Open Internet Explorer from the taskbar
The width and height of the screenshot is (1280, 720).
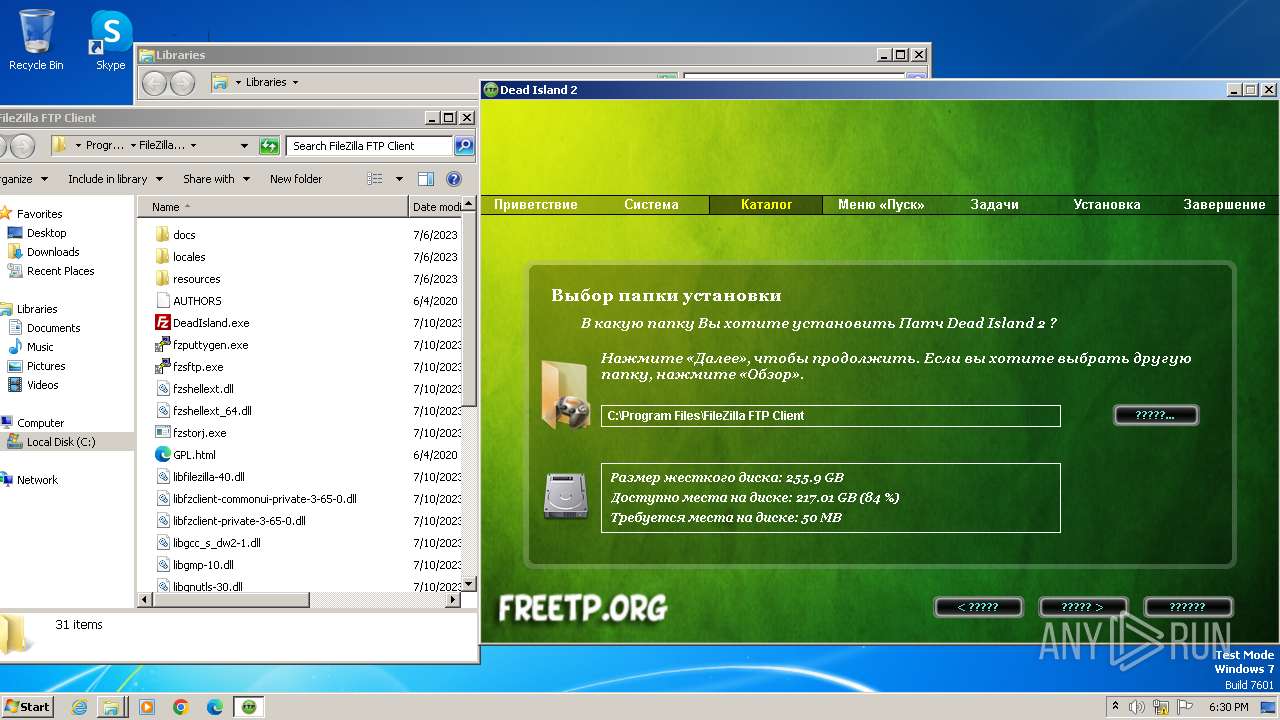[79, 707]
